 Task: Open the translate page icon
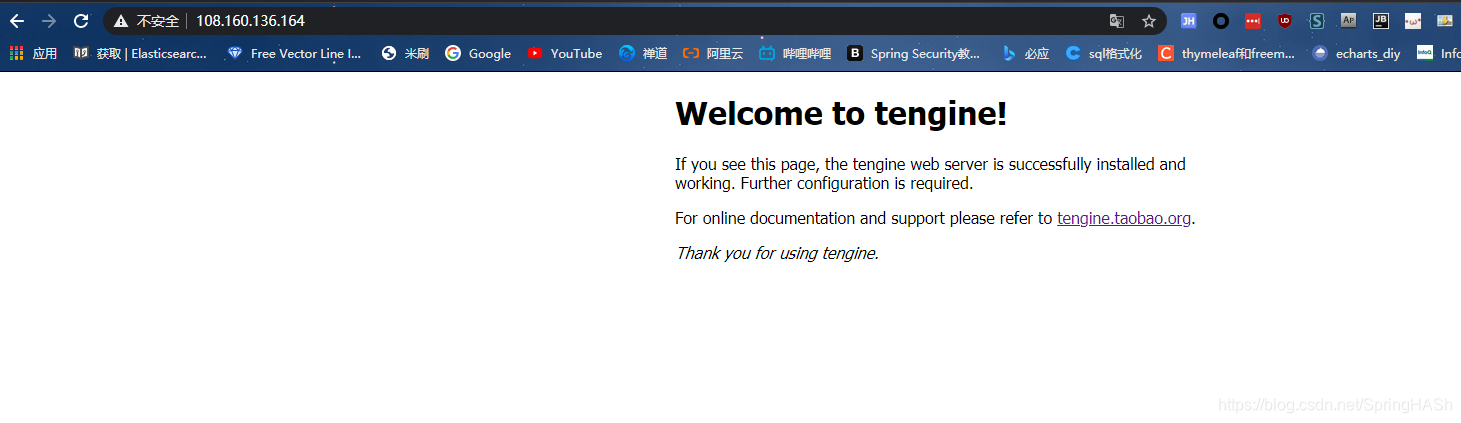(1117, 21)
